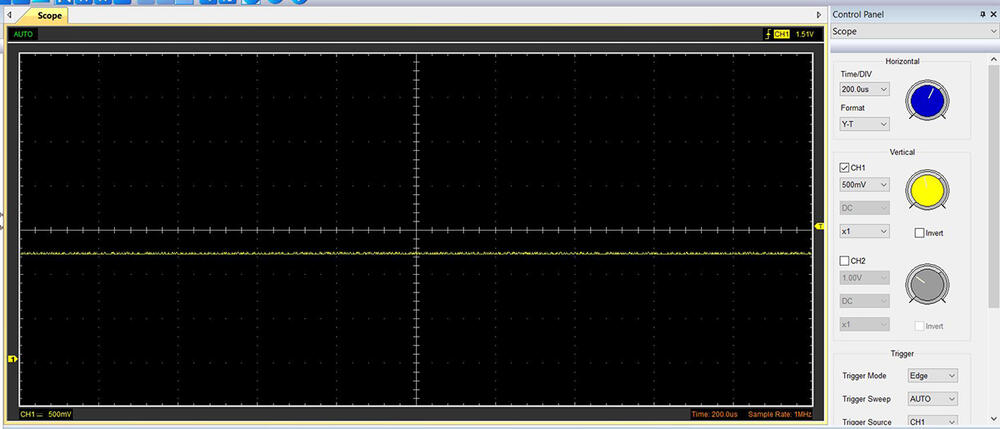Click the green AUTO status indicator
The width and height of the screenshot is (1000, 429).
(x=23, y=34)
